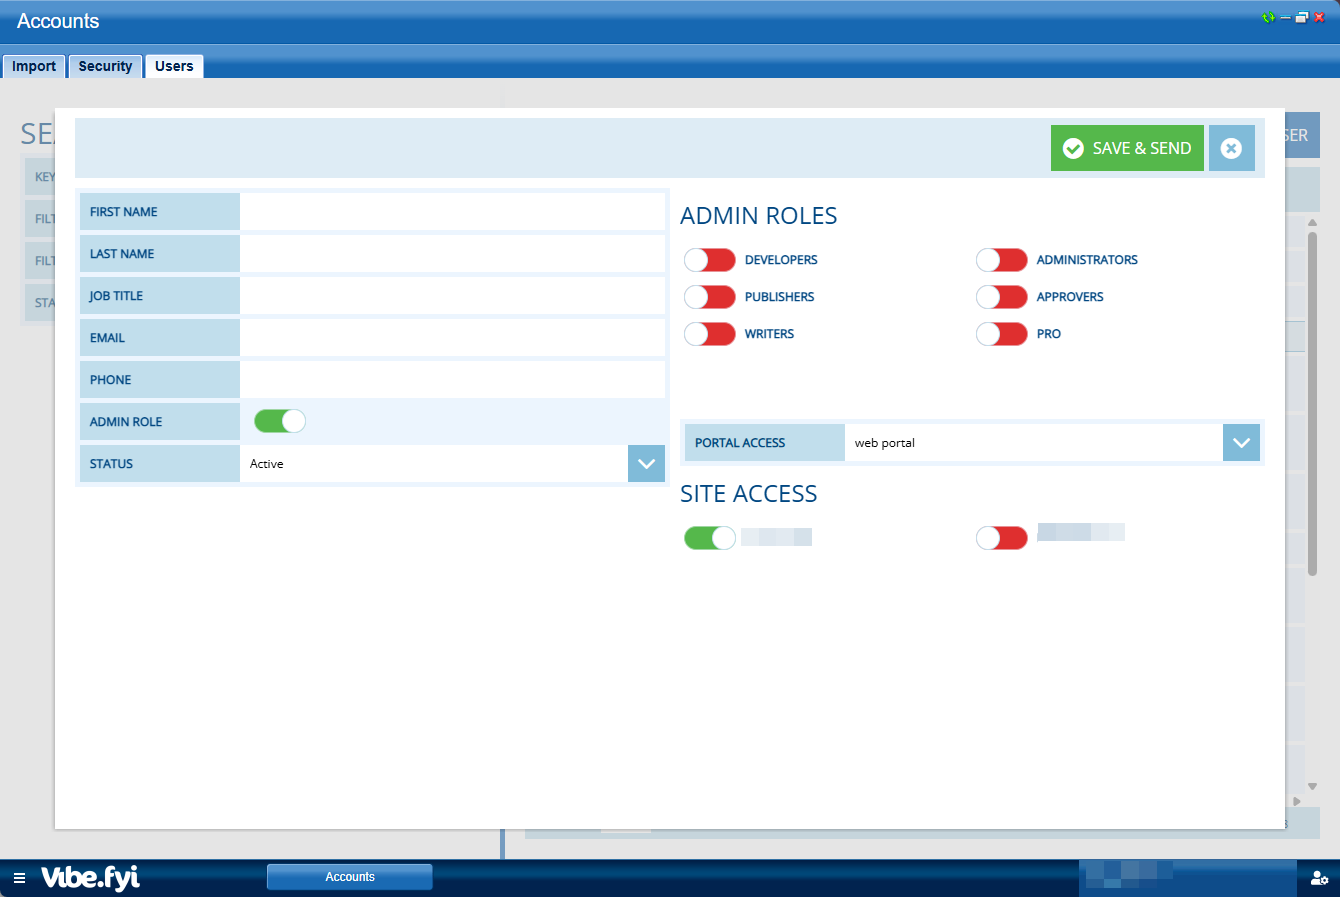Click the Vibe.fyi logo
1340x897 pixels.
click(x=90, y=877)
